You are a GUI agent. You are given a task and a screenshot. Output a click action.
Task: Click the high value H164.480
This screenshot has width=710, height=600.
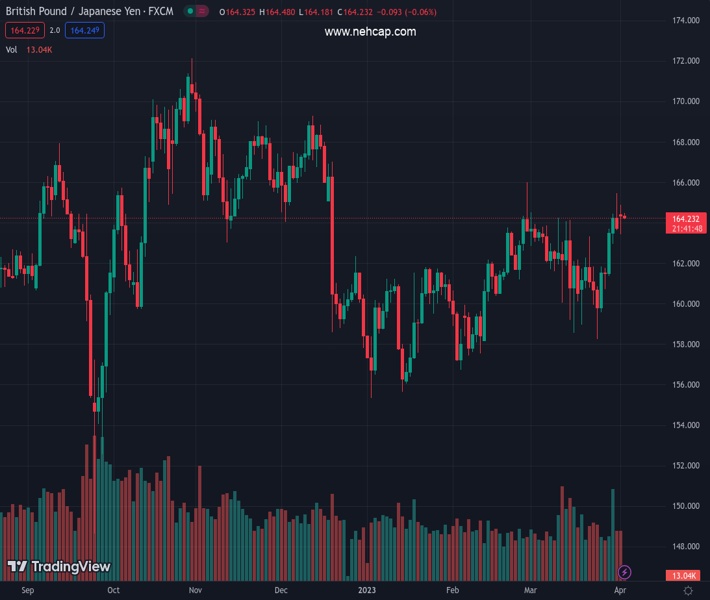click(x=277, y=12)
